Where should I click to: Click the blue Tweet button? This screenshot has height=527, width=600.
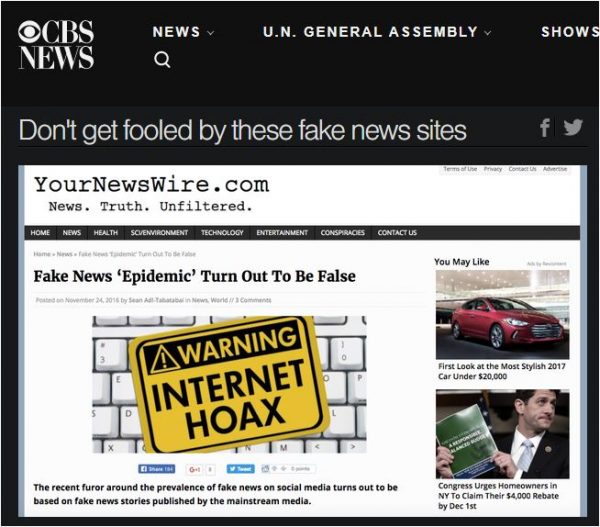pos(240,468)
